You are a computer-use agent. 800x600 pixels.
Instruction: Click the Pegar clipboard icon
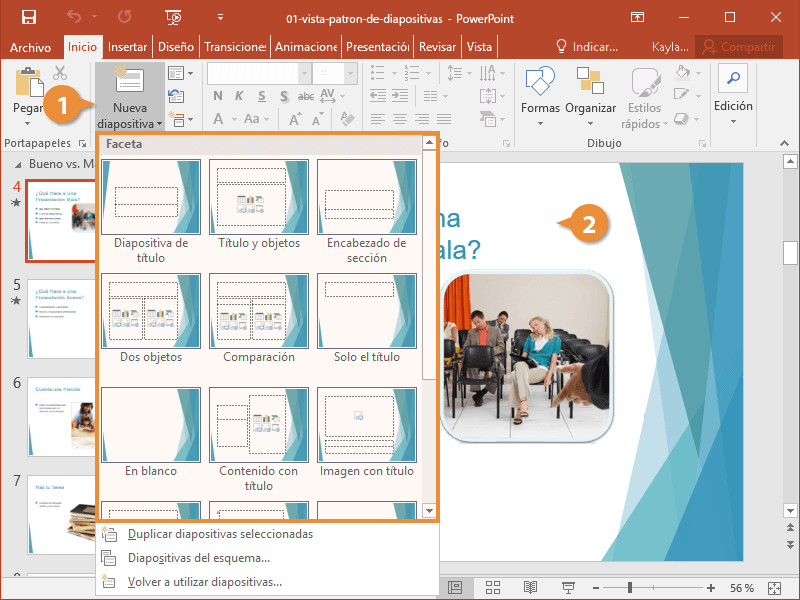pyautogui.click(x=29, y=82)
